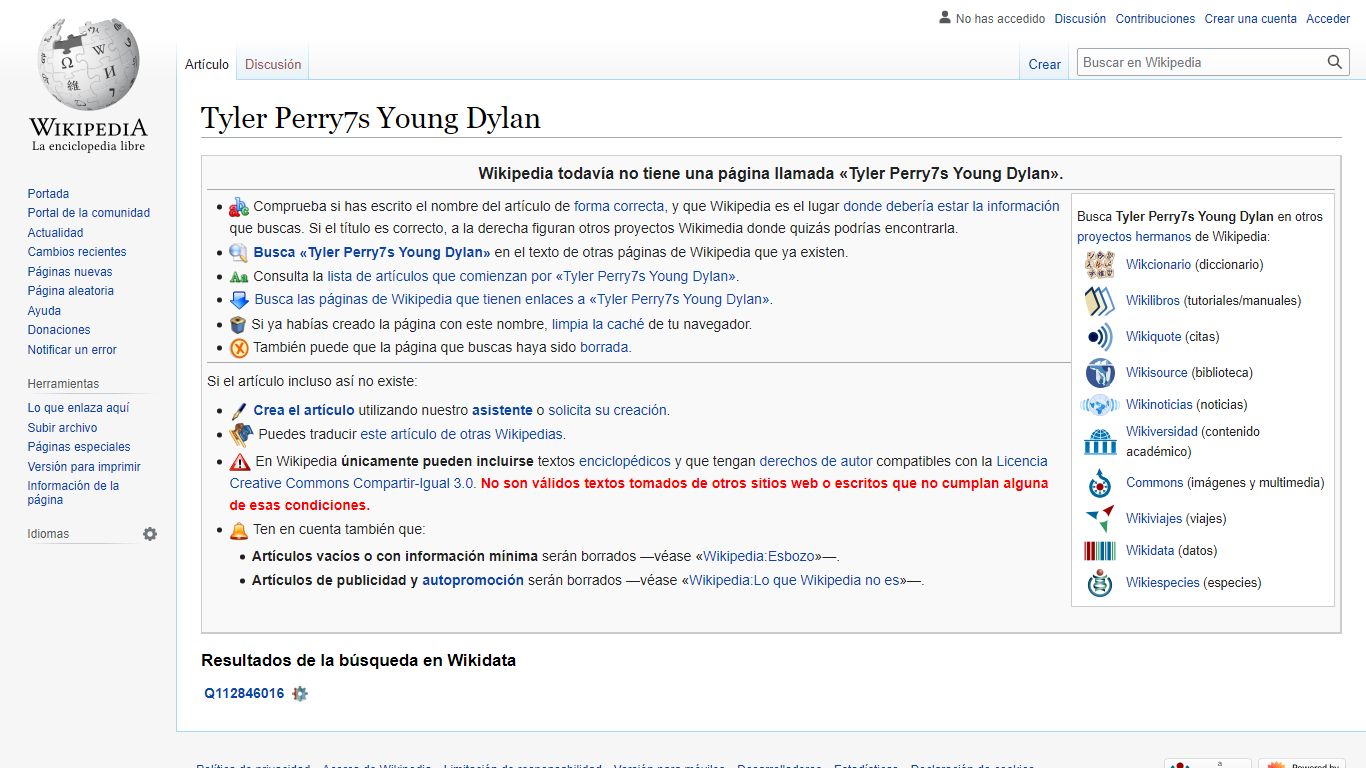The image size is (1366, 768).
Task: Click Notificar un error in sidebar
Action: tap(72, 350)
